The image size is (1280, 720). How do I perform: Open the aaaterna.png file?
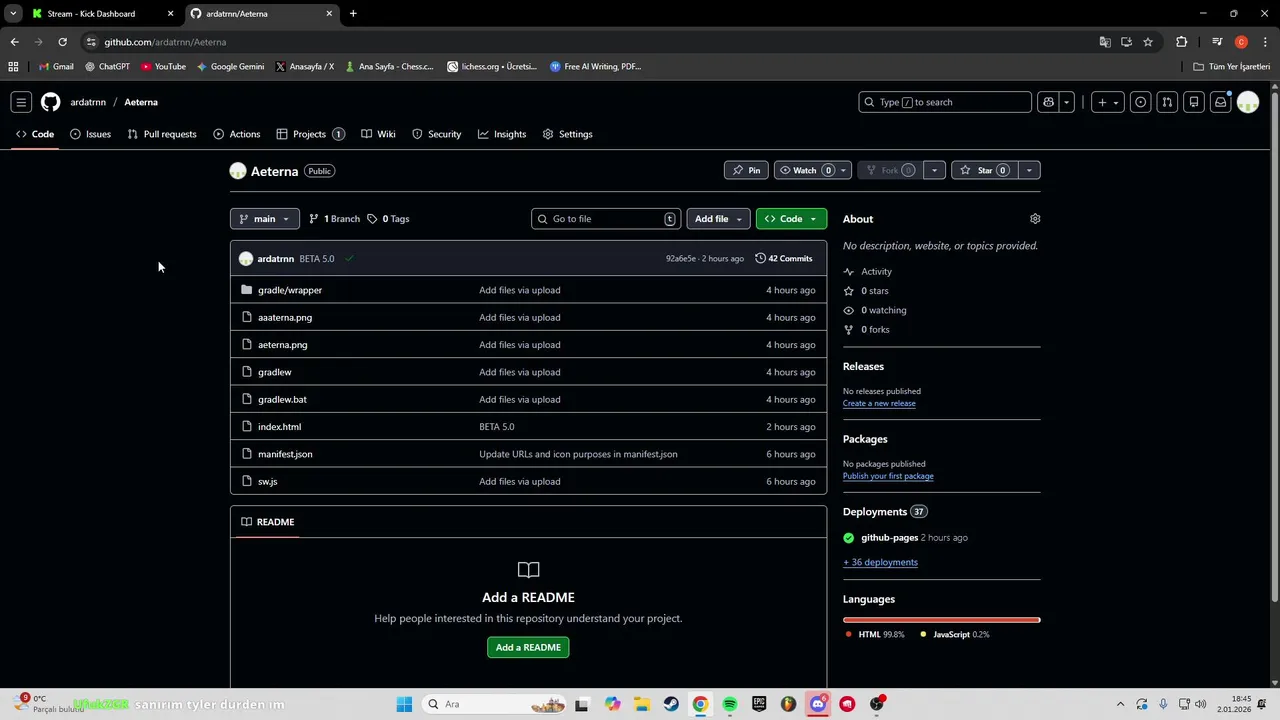click(285, 317)
